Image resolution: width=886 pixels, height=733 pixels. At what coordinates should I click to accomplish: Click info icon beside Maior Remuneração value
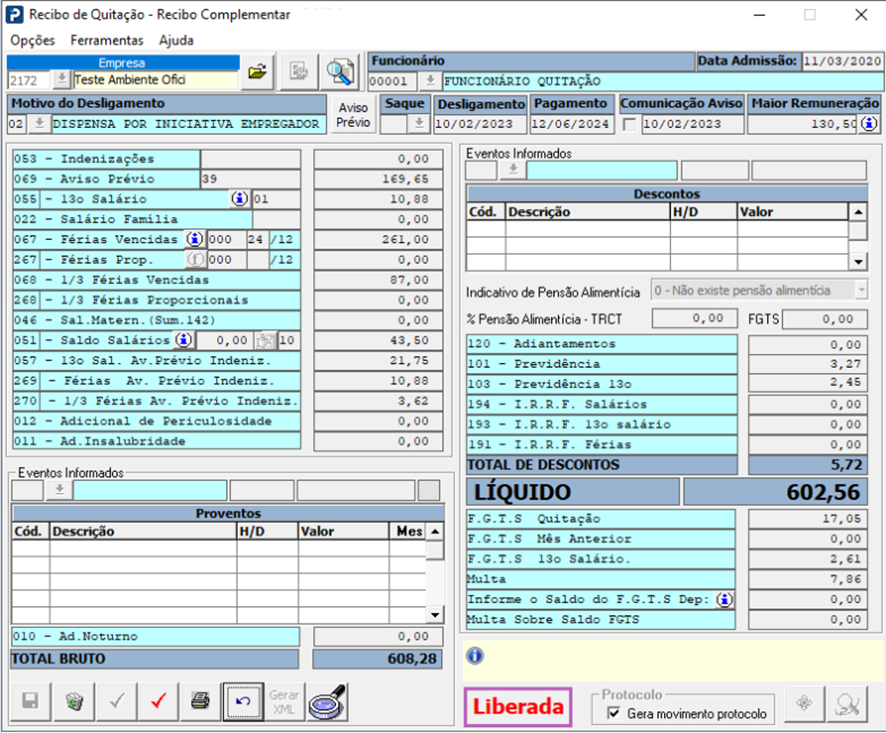869,124
